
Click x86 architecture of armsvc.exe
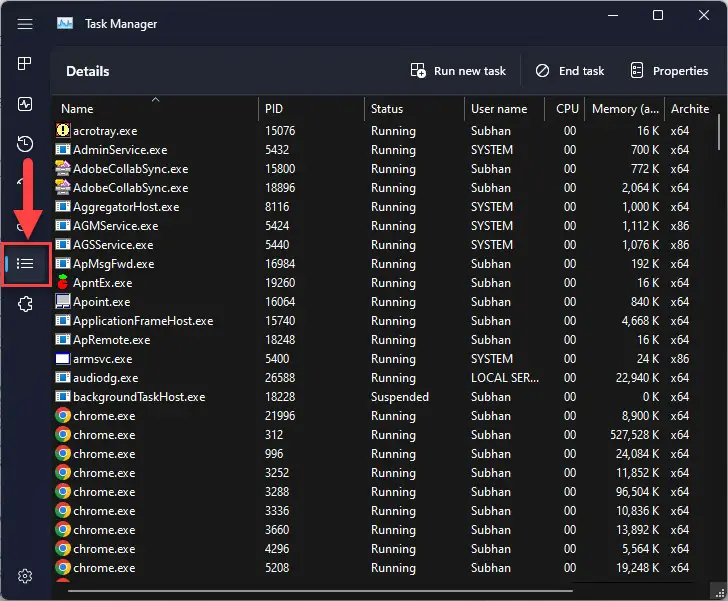(680, 359)
